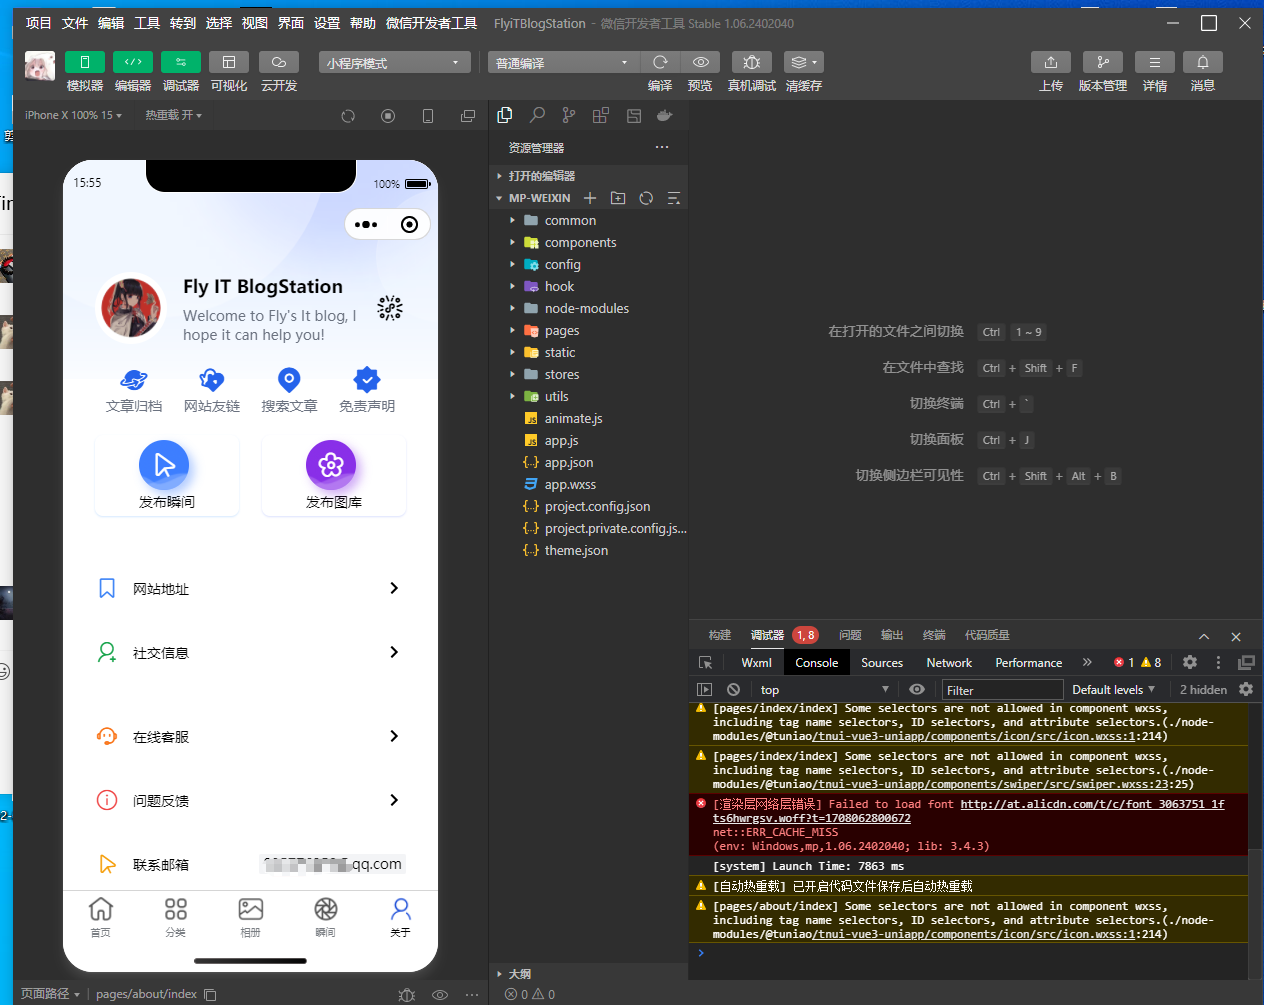
Task: Tap the mini program capsule menu dots
Action: [x=366, y=224]
